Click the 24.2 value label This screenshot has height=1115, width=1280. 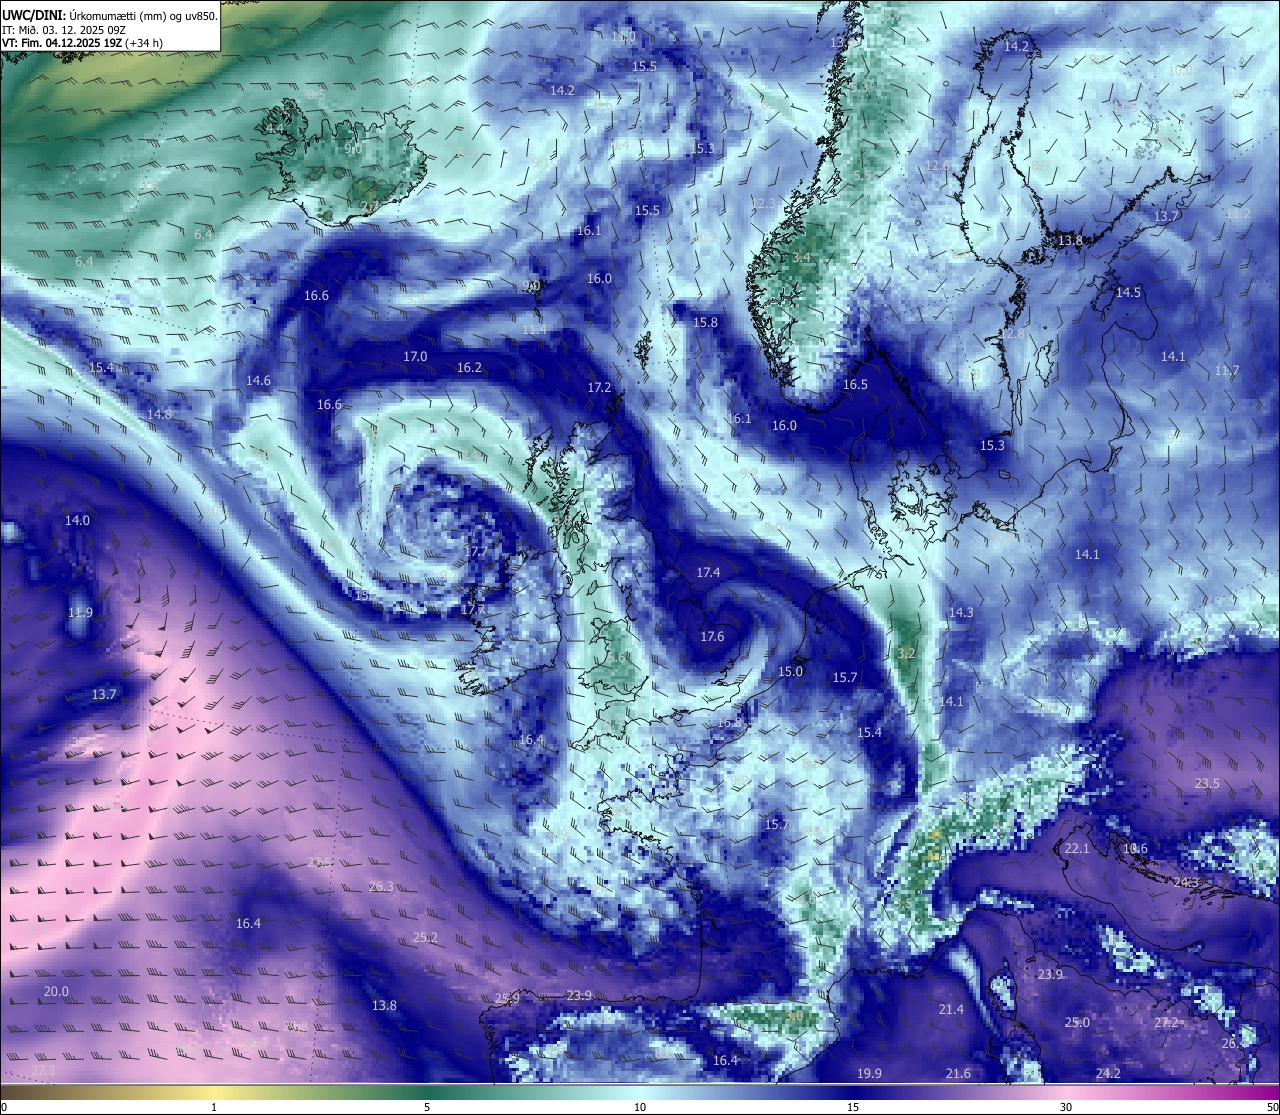pyautogui.click(x=1107, y=1073)
